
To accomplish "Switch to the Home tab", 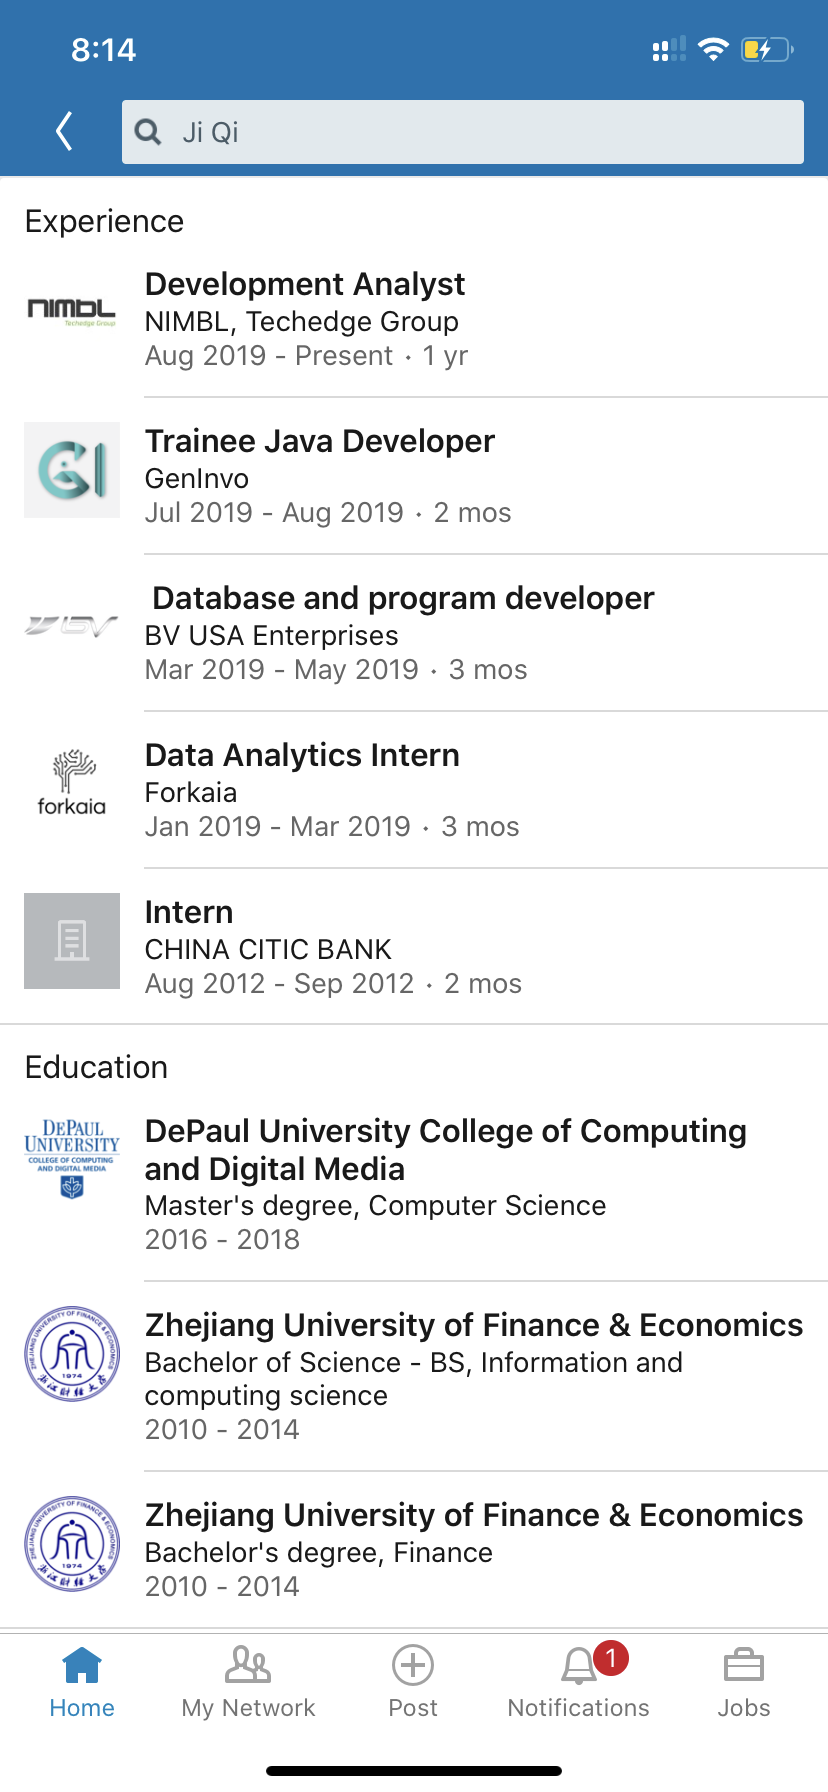I will pos(82,1682).
